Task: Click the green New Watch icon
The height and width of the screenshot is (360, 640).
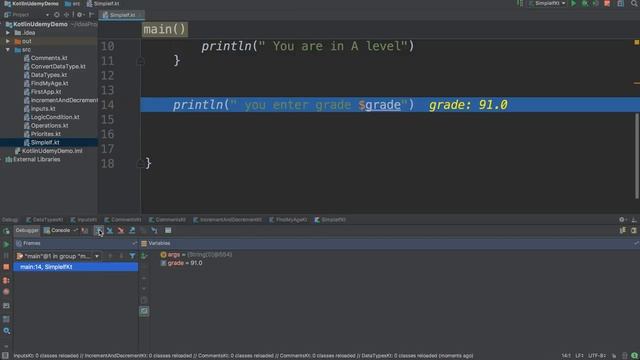Action: click(x=144, y=256)
